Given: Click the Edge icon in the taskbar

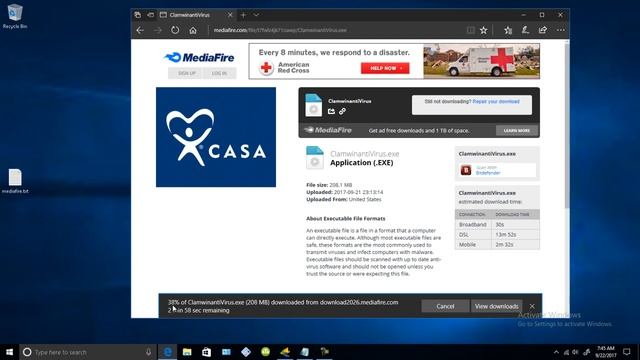Looking at the screenshot, I should pyautogui.click(x=167, y=352).
